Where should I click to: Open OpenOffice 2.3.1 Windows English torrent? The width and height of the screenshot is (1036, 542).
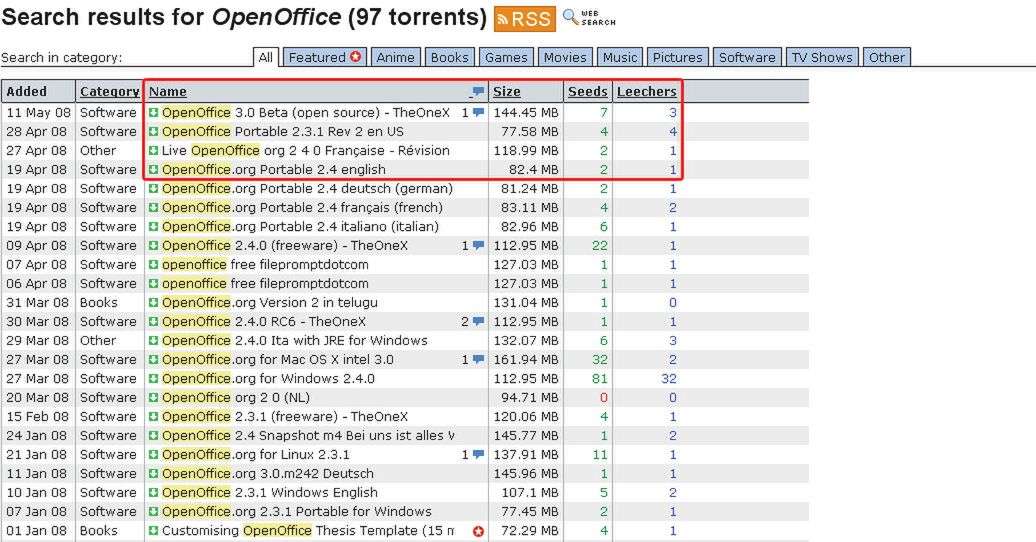270,493
